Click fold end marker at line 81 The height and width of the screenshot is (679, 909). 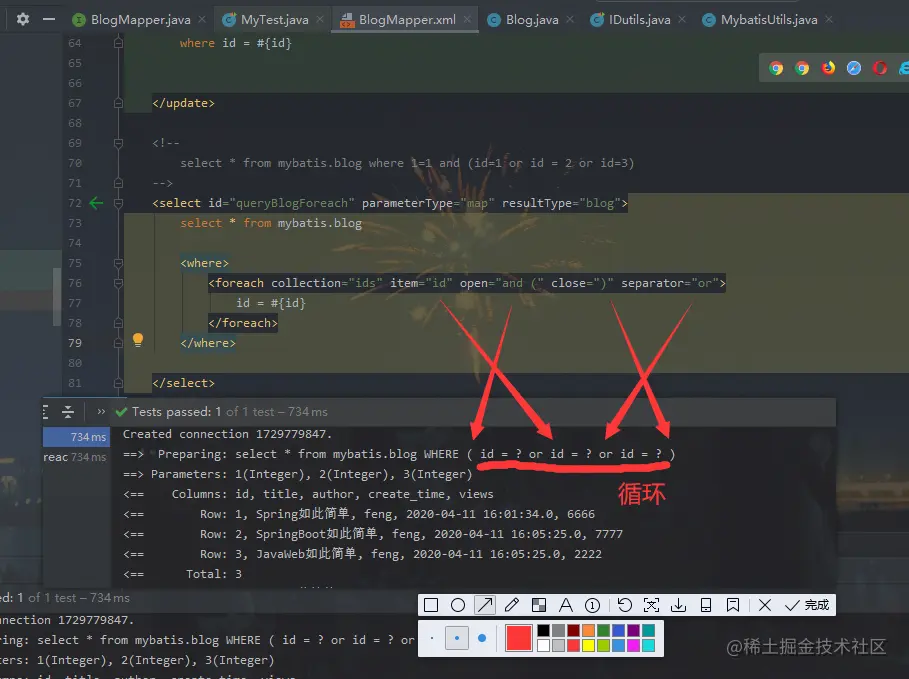click(x=118, y=383)
